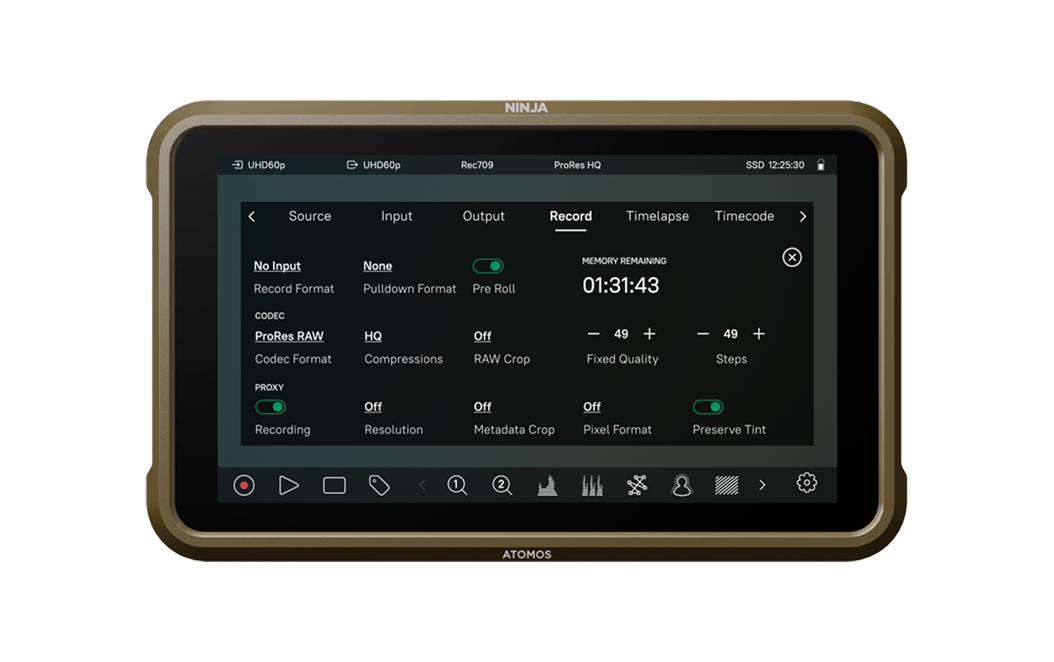Toggle the Pre Roll switch
This screenshot has width=1054, height=662.
point(488,266)
